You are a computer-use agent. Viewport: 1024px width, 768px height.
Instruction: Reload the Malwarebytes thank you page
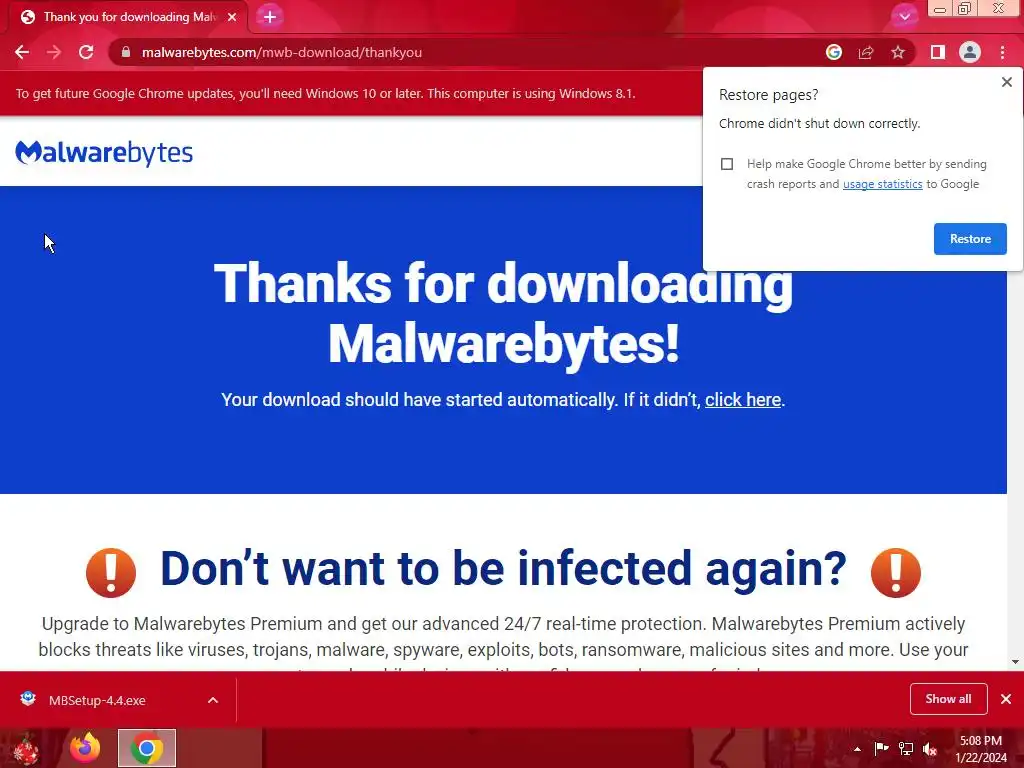pyautogui.click(x=86, y=52)
